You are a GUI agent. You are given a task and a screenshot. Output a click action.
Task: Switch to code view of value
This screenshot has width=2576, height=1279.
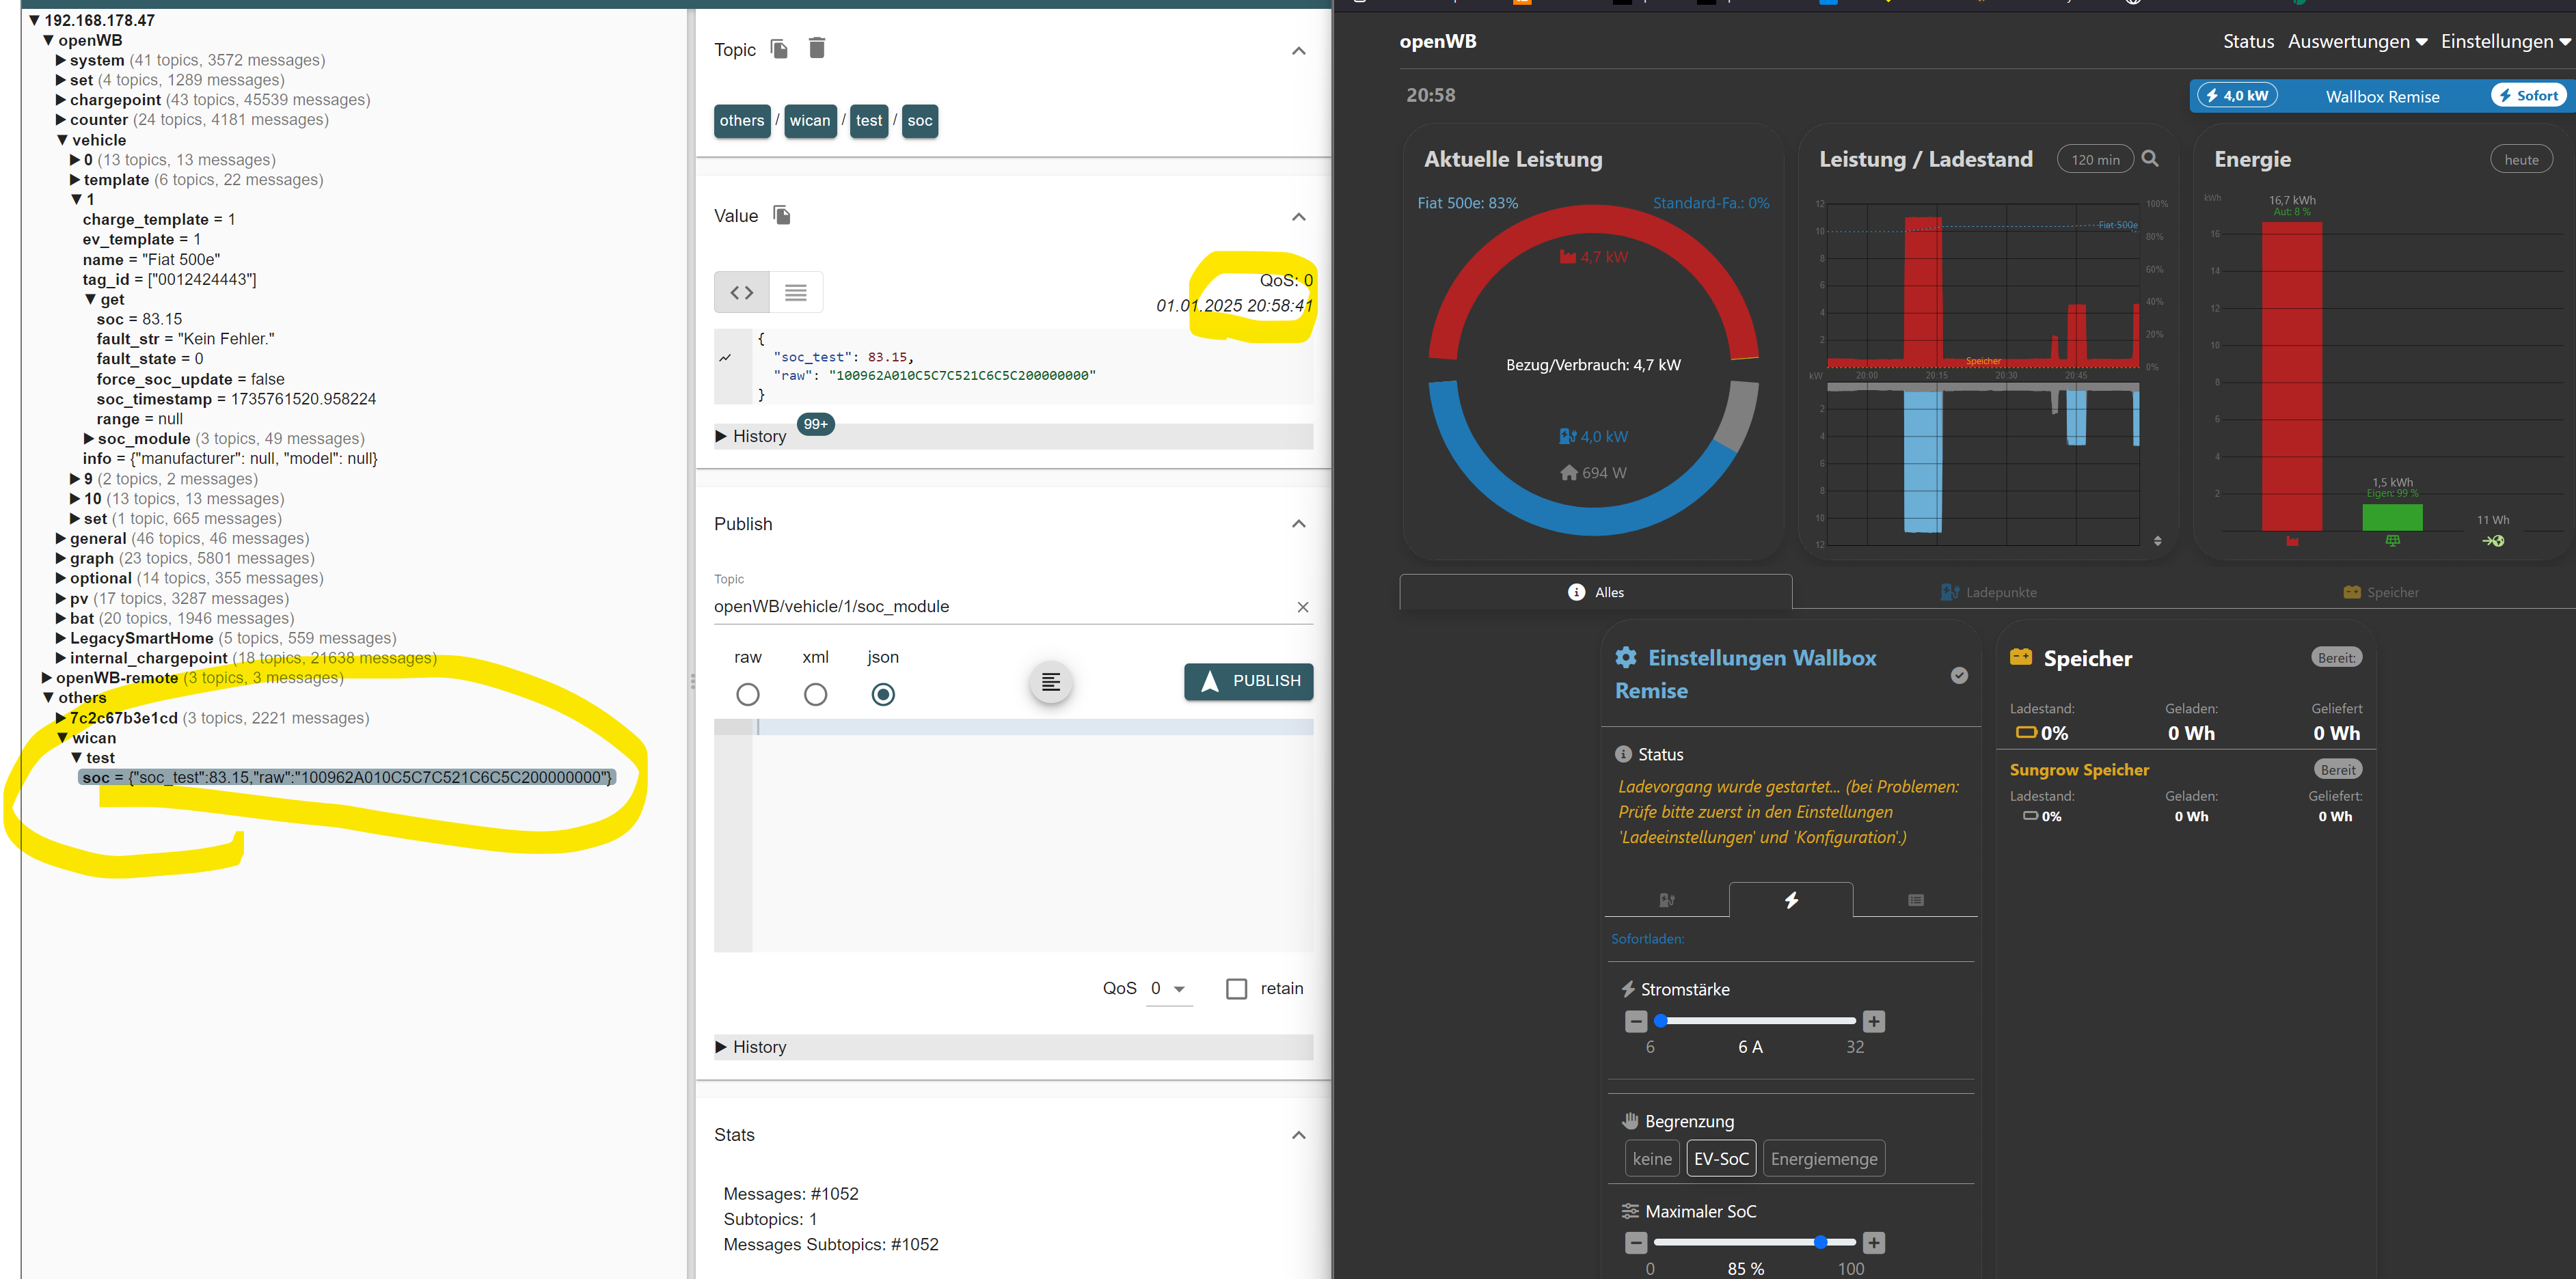coord(742,292)
